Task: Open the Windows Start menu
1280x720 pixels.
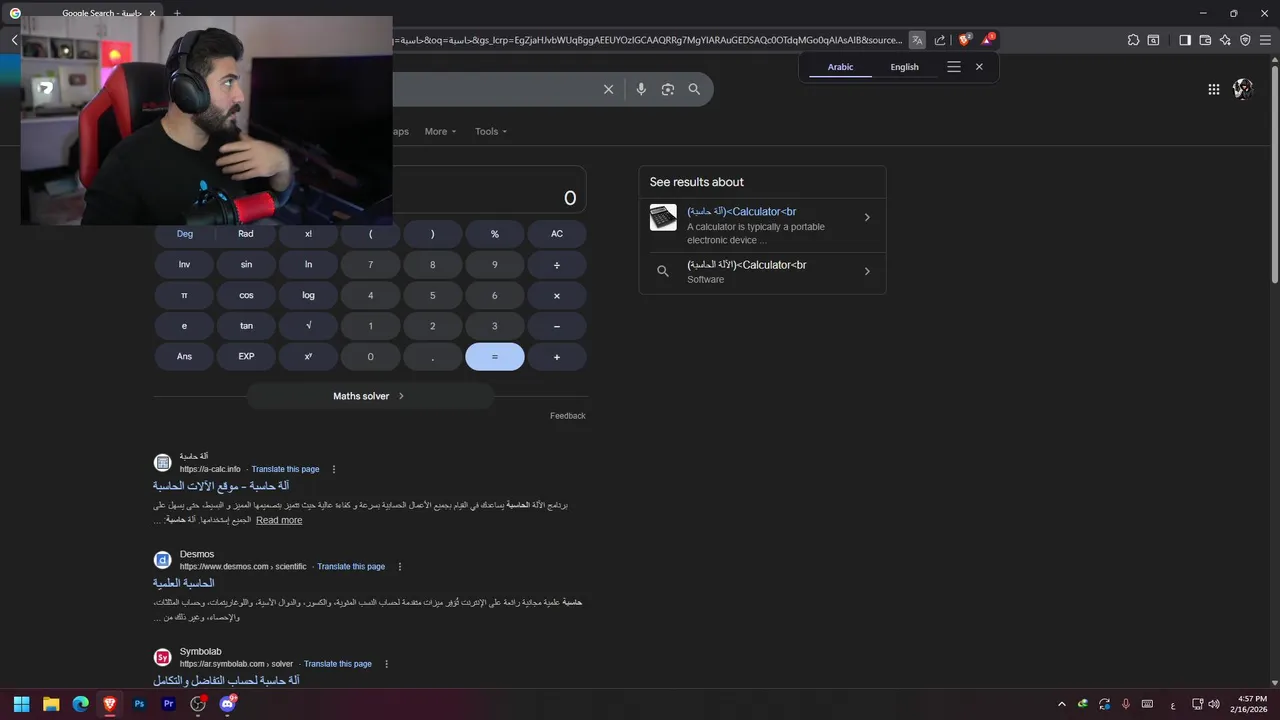Action: 21,704
